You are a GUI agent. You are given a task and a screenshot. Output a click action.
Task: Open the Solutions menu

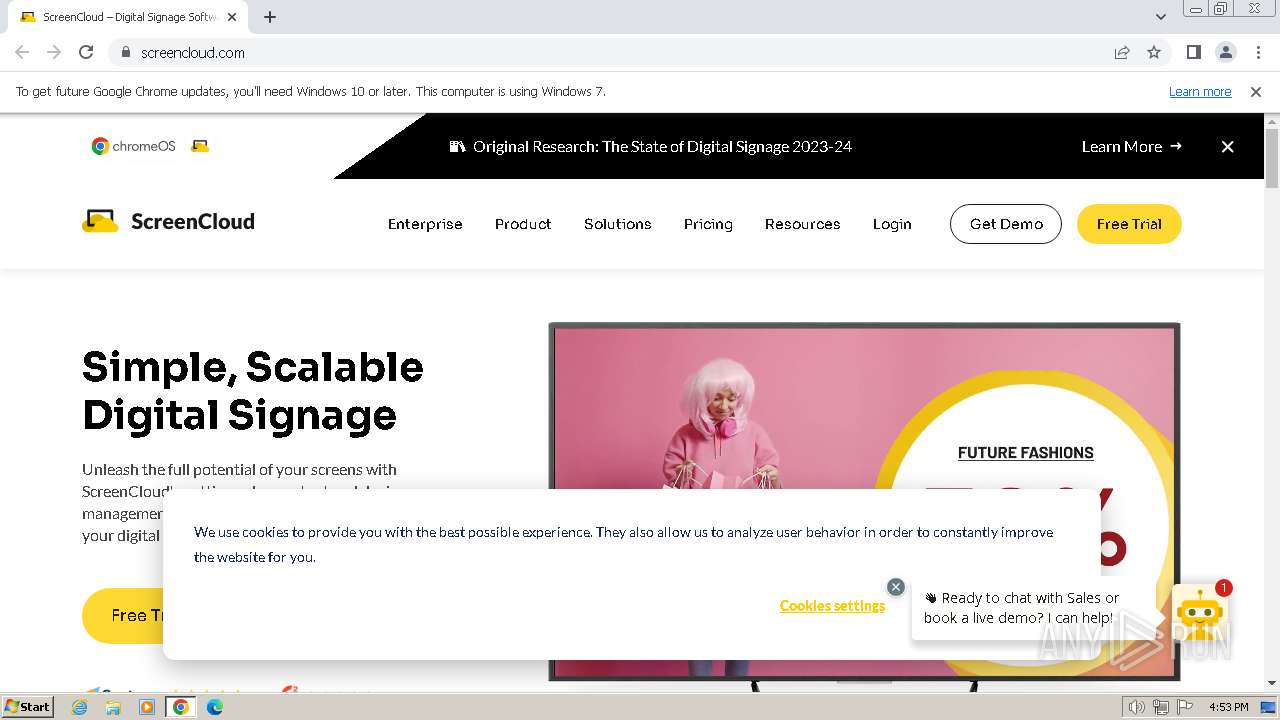click(618, 224)
